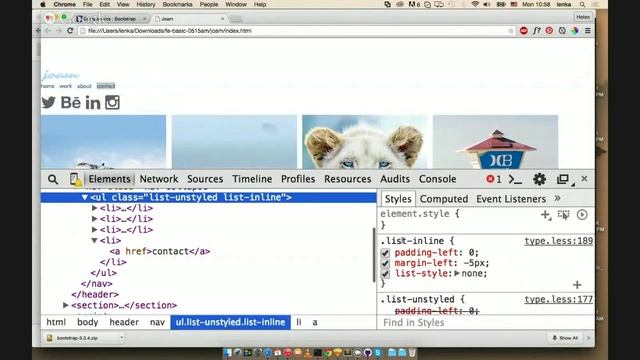Show the Event Listeners tab

pos(511,199)
